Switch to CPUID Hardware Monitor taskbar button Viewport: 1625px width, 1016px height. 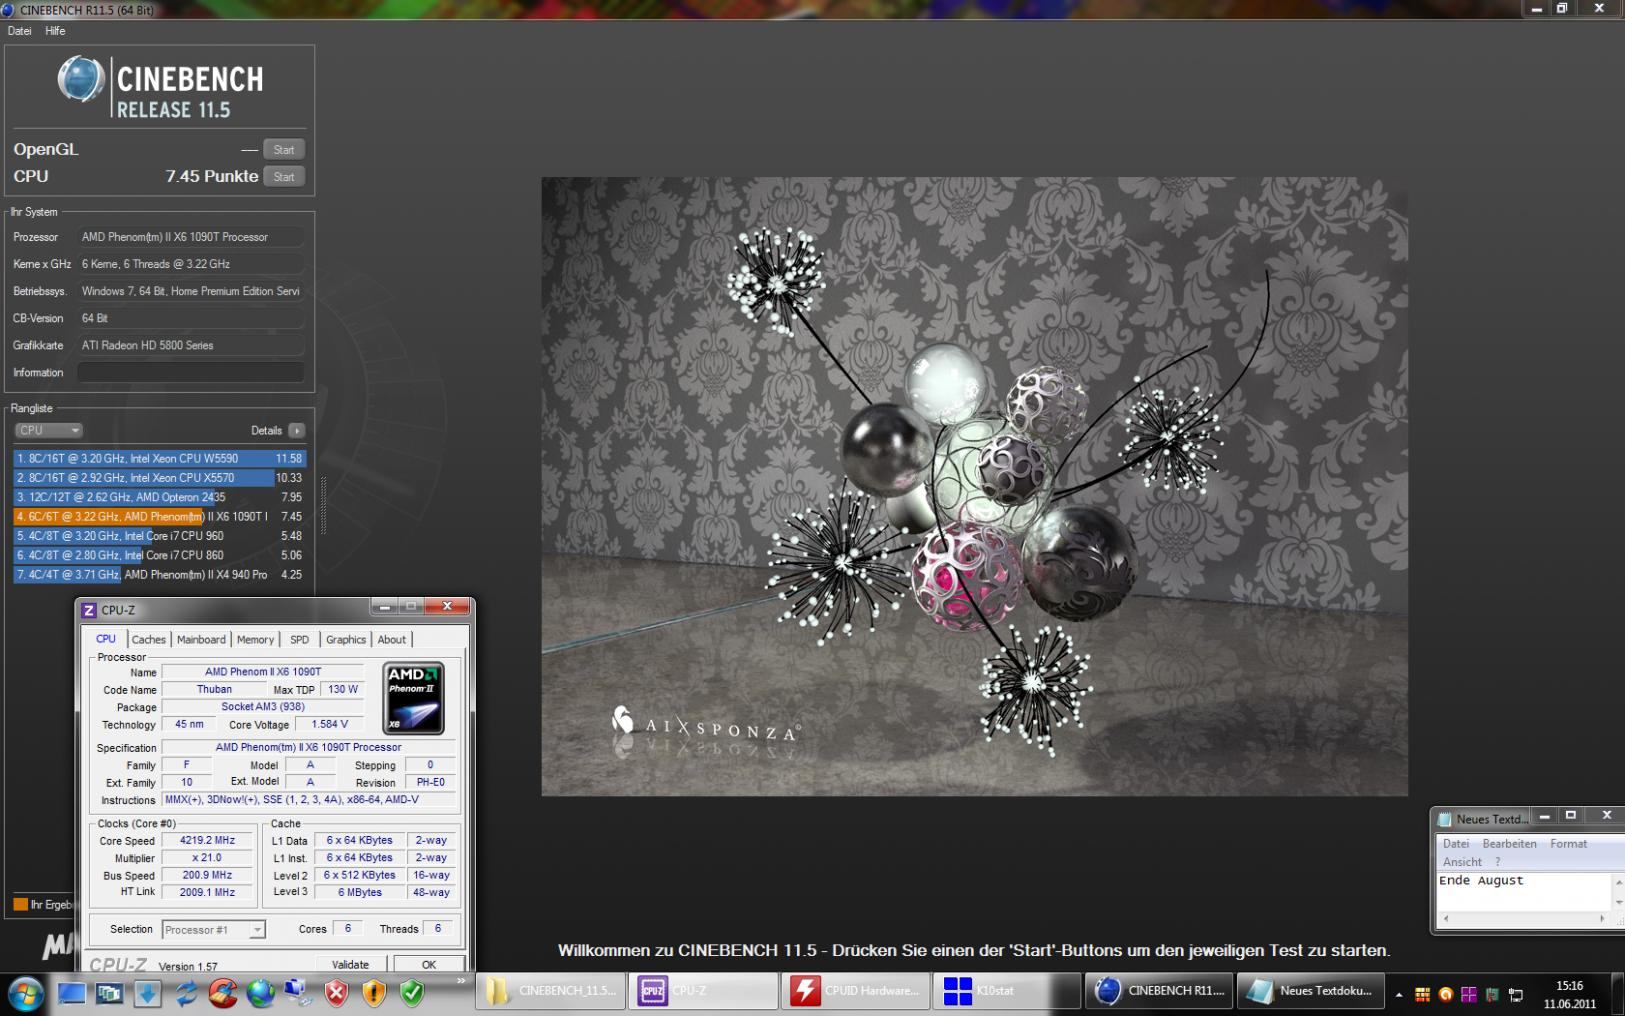[856, 991]
